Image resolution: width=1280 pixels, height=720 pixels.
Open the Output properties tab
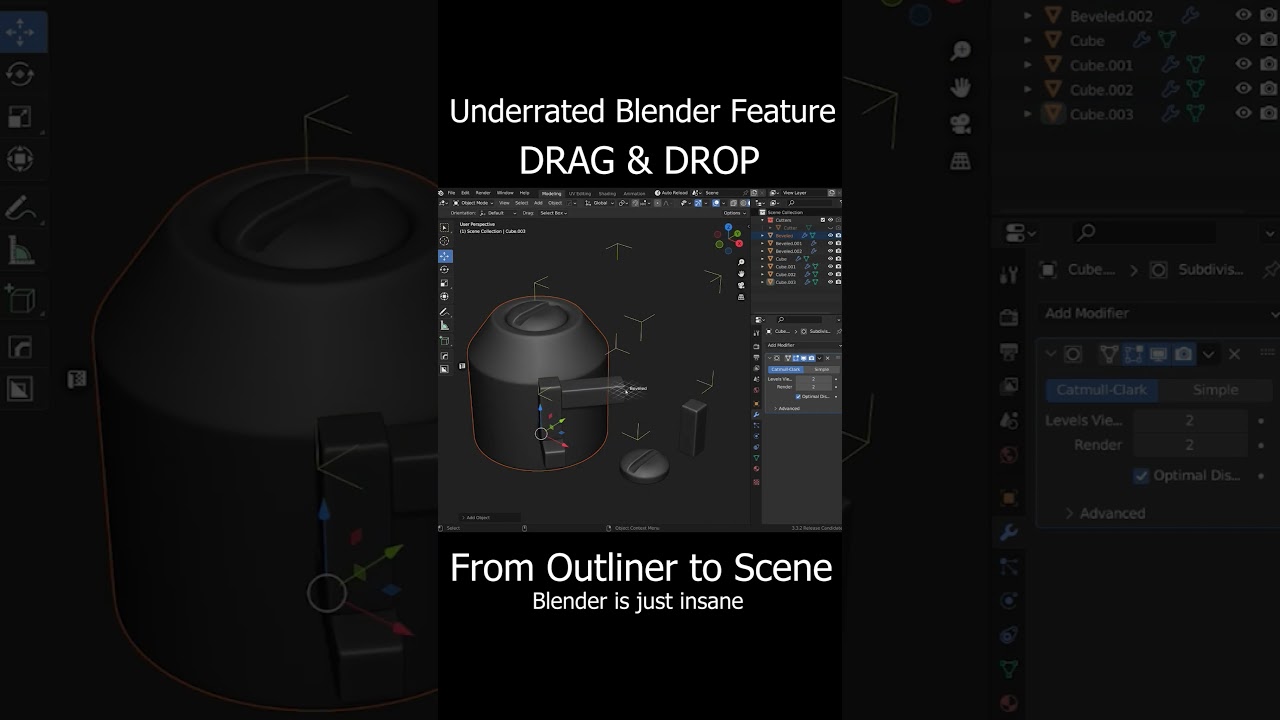(x=756, y=357)
